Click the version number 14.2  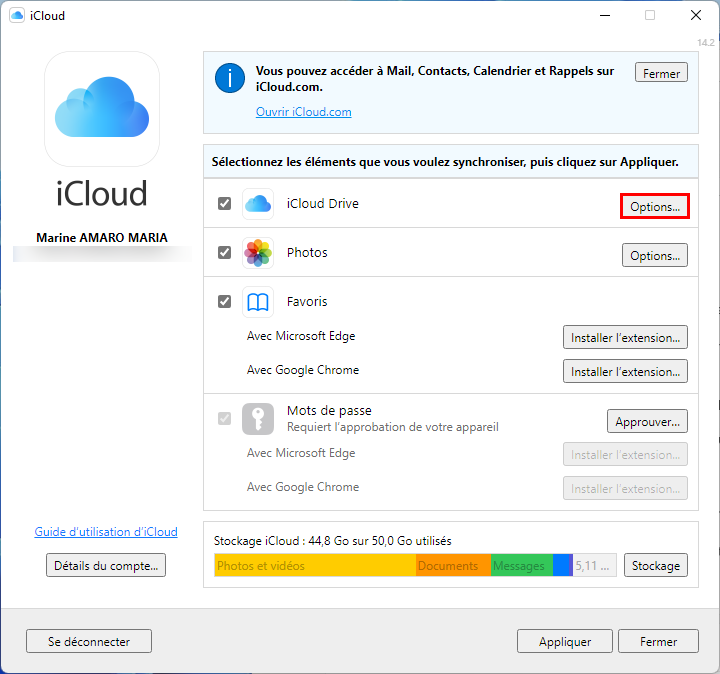pyautogui.click(x=706, y=43)
